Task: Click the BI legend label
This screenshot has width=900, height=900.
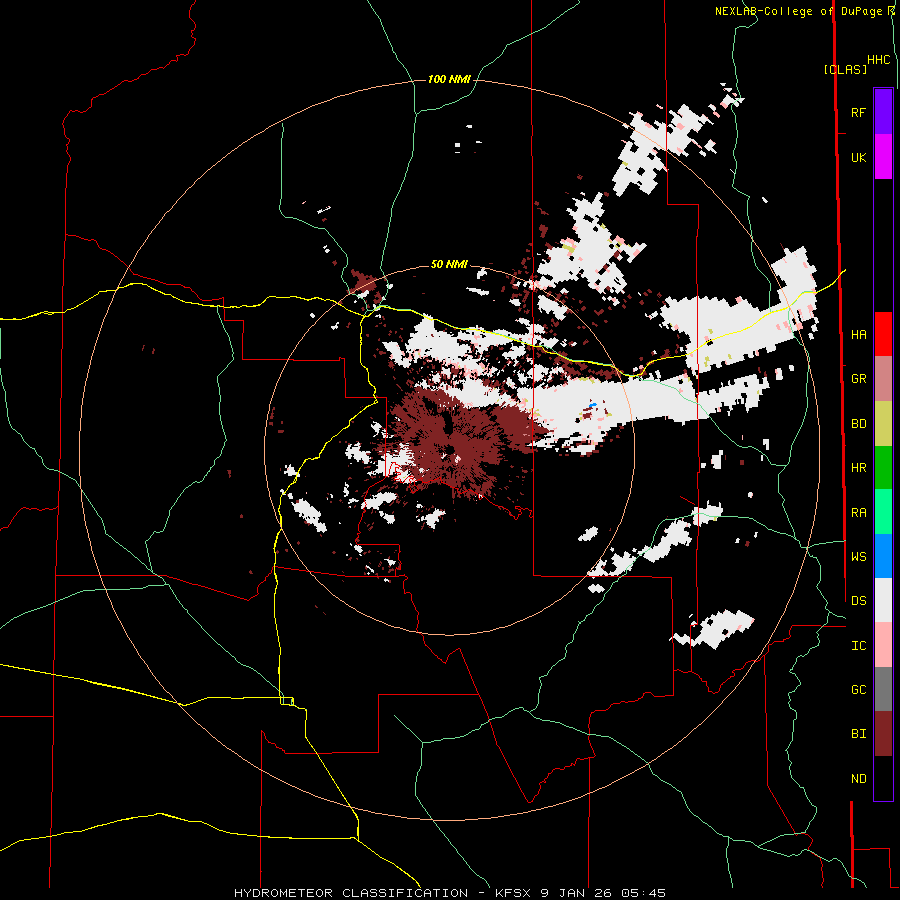Action: [x=859, y=734]
